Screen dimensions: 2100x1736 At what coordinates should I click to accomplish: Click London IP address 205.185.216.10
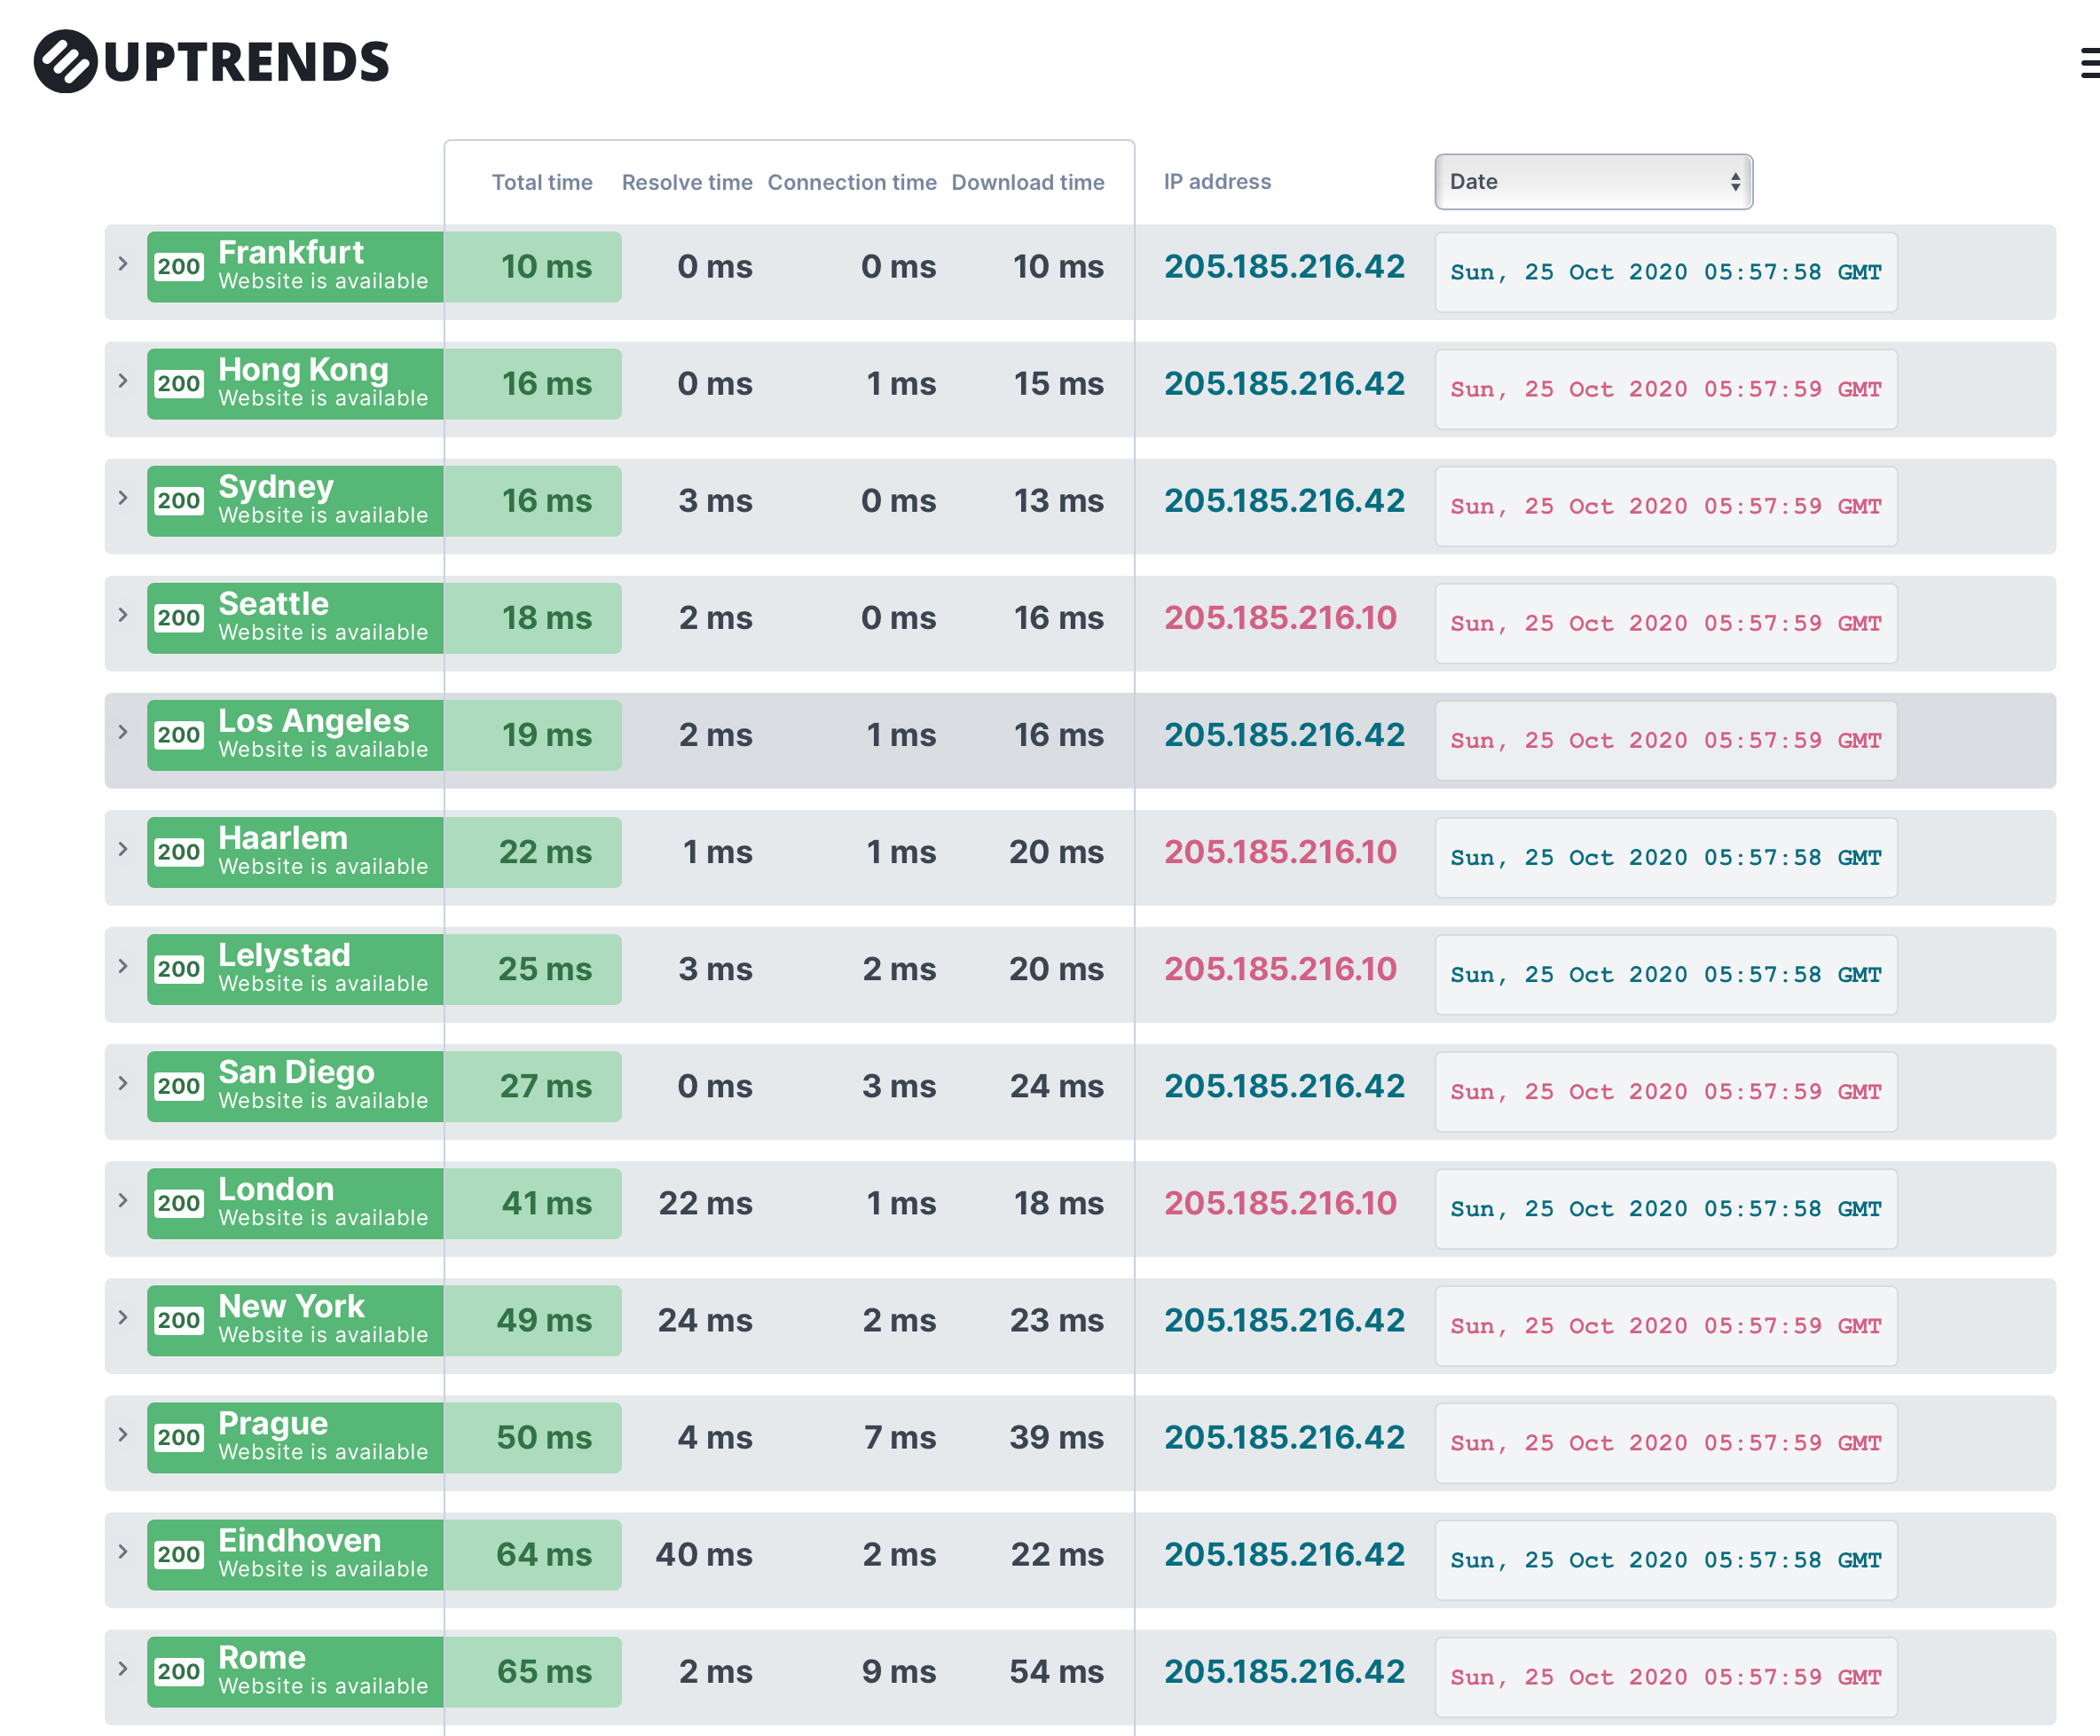pyautogui.click(x=1280, y=1203)
